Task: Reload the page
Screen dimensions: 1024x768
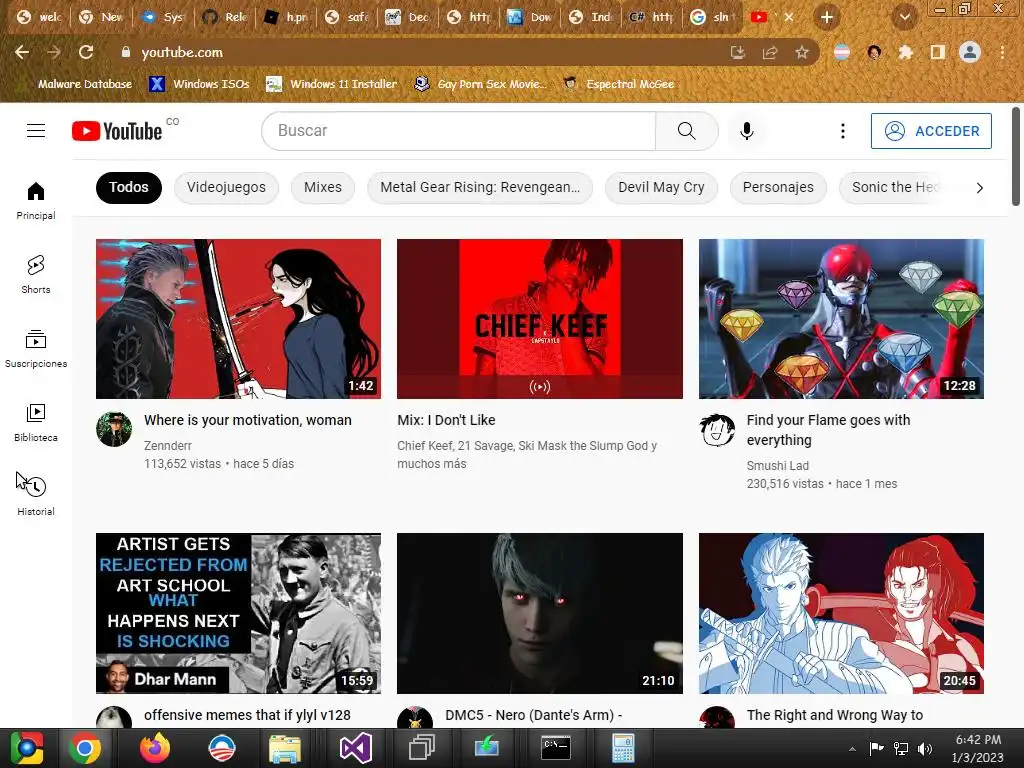Action: (x=86, y=52)
